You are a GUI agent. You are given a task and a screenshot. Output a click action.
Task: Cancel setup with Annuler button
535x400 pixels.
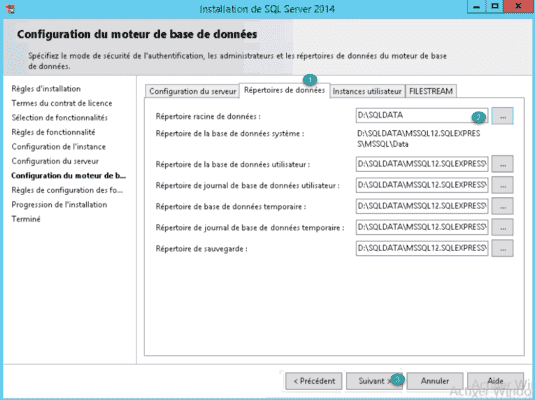point(435,381)
